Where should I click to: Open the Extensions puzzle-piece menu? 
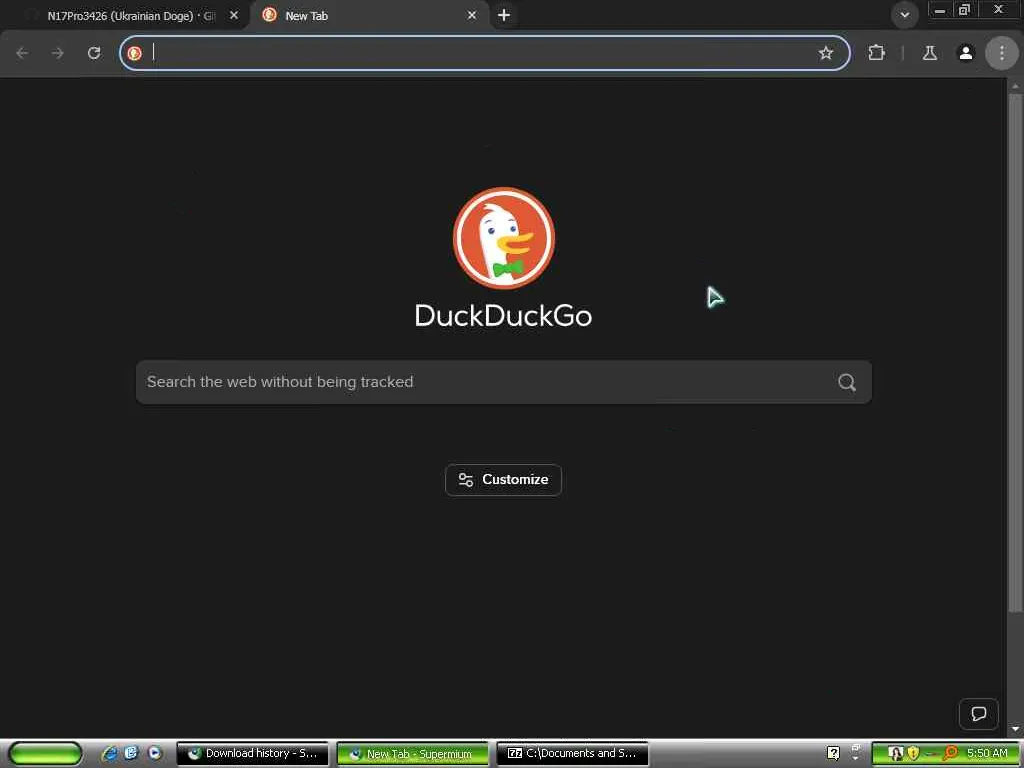pos(876,53)
